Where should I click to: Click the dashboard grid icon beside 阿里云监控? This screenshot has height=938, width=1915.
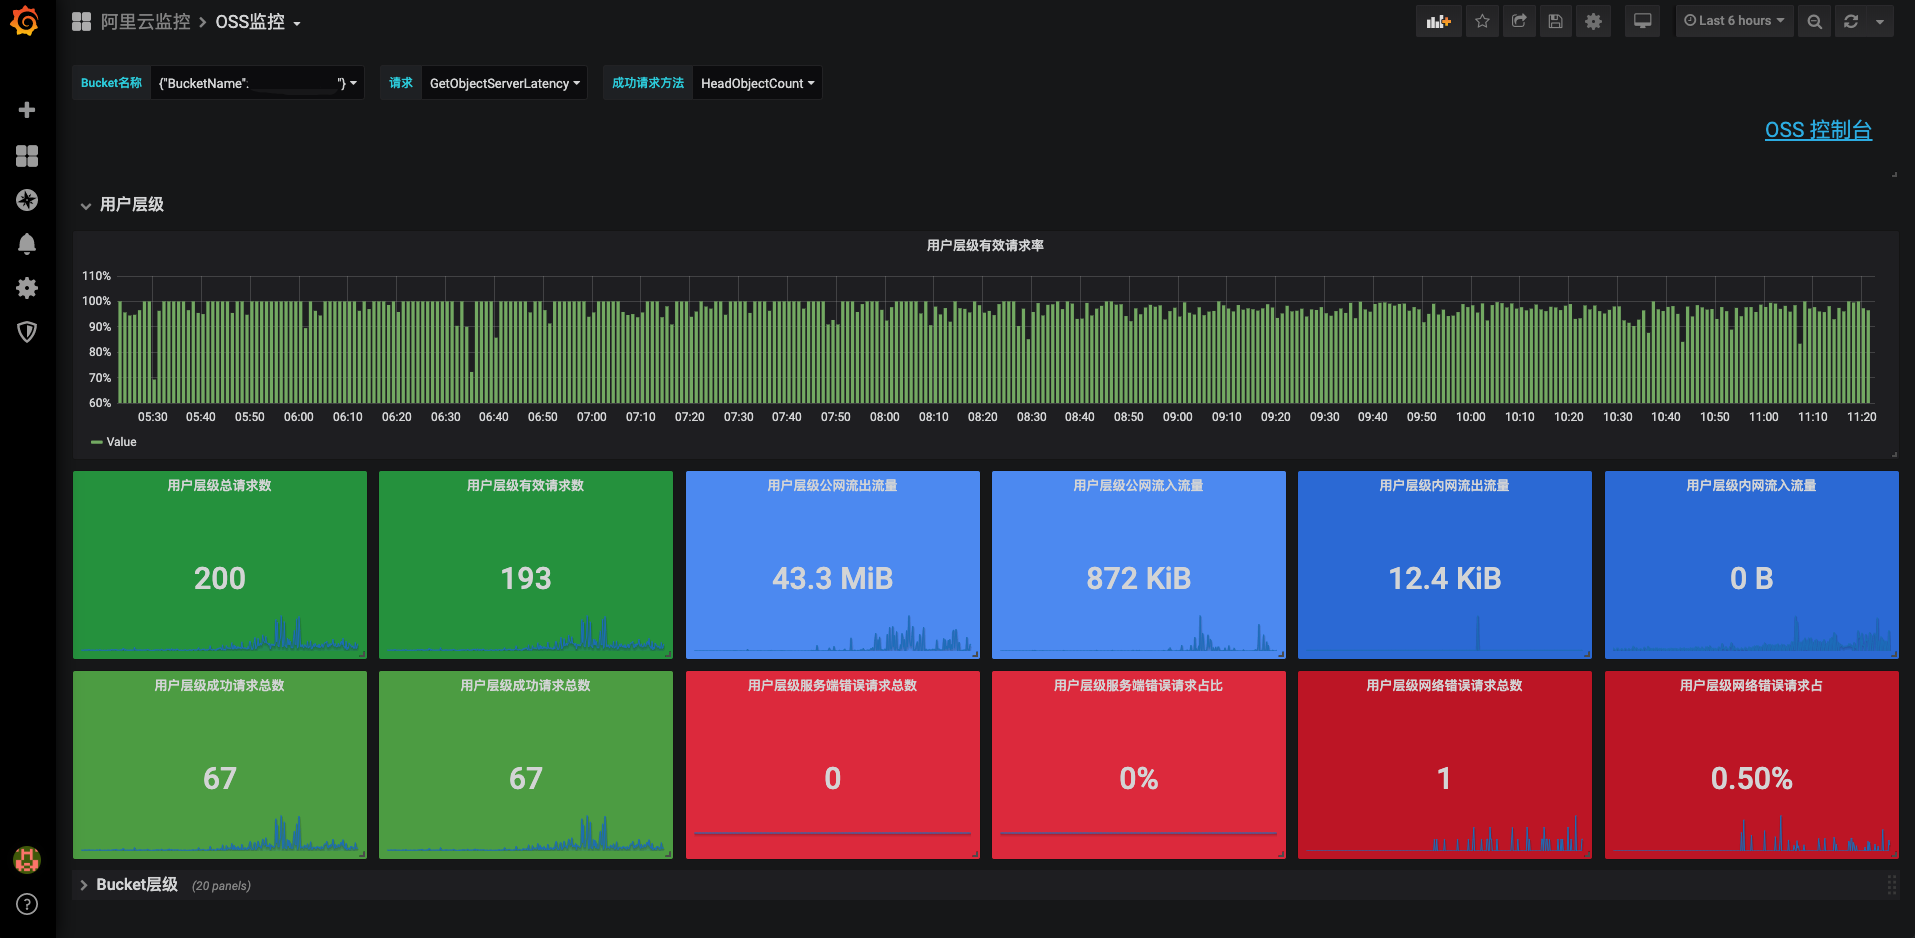pos(82,21)
